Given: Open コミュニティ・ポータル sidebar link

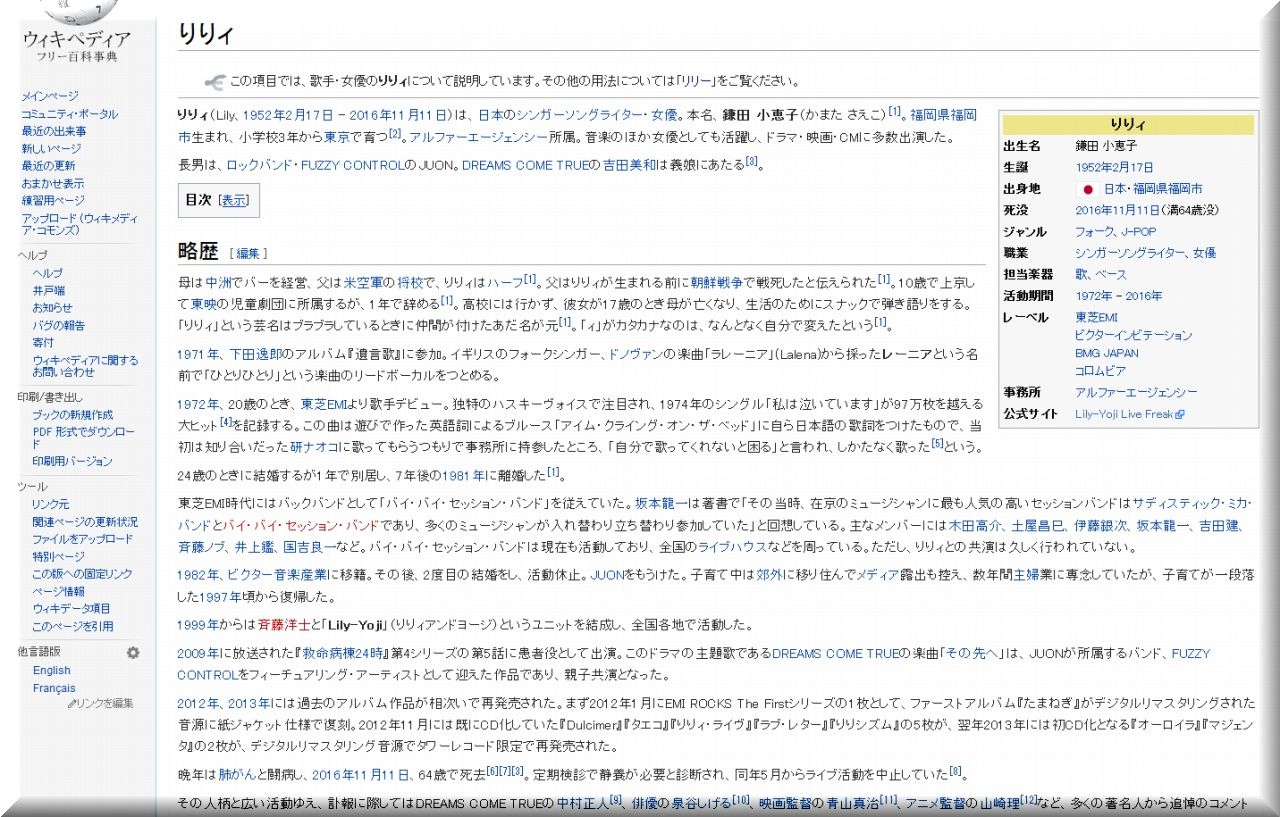Looking at the screenshot, I should pos(70,114).
